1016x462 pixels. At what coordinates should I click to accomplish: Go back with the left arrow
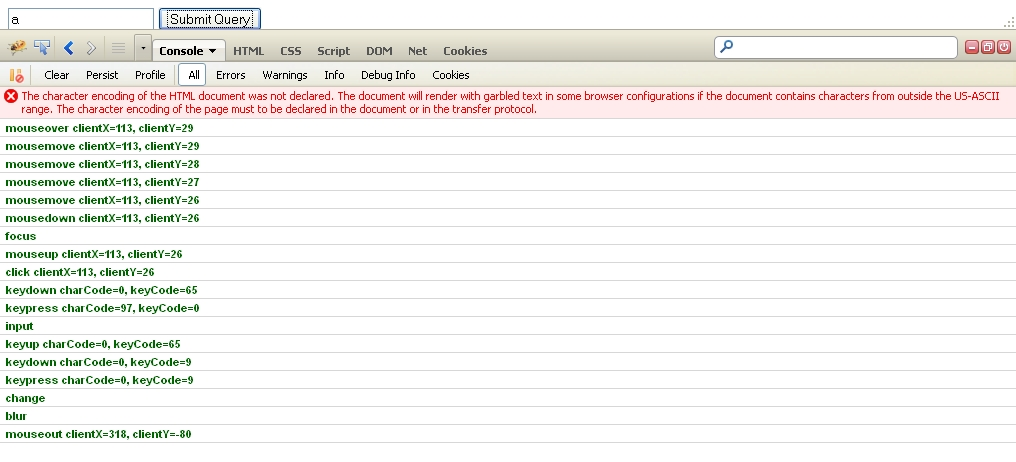pos(69,48)
